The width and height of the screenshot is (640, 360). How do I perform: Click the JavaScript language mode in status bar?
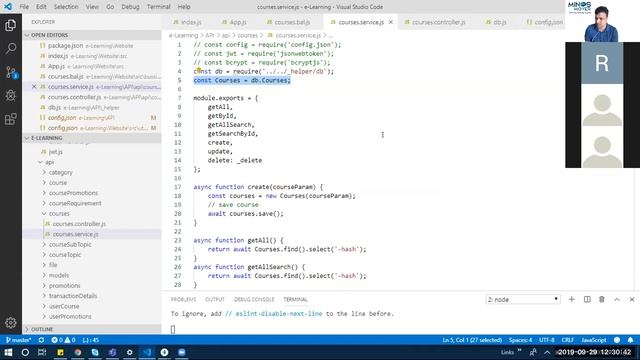[593, 340]
